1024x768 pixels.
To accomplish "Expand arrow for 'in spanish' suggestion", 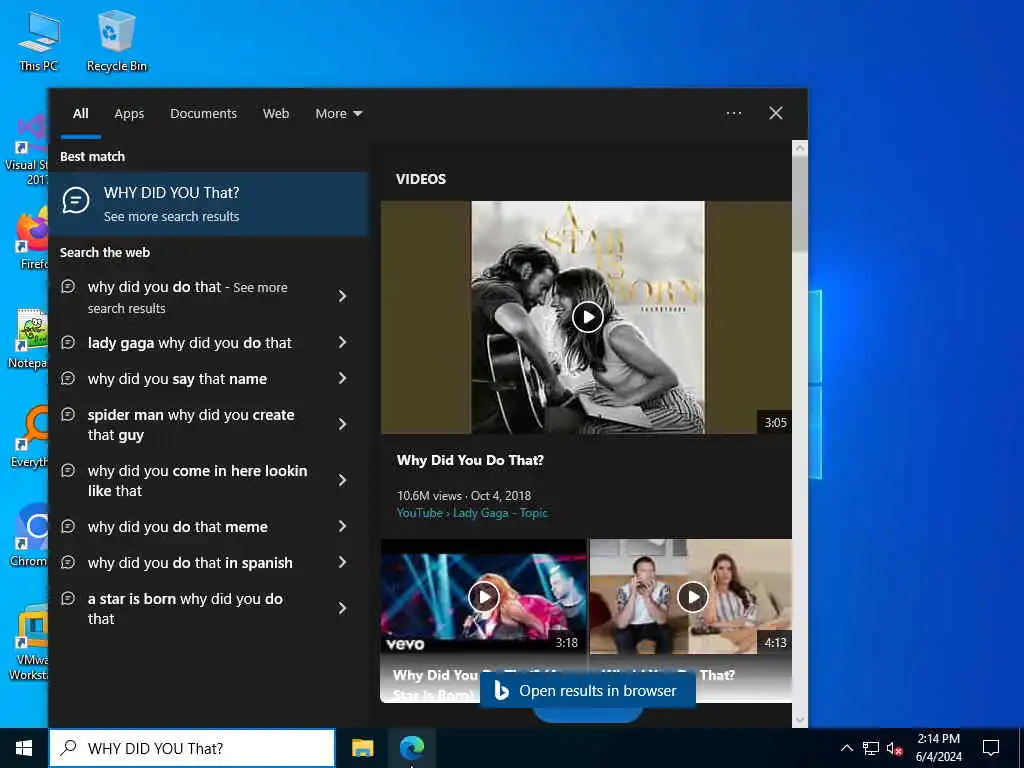I will 342,562.
